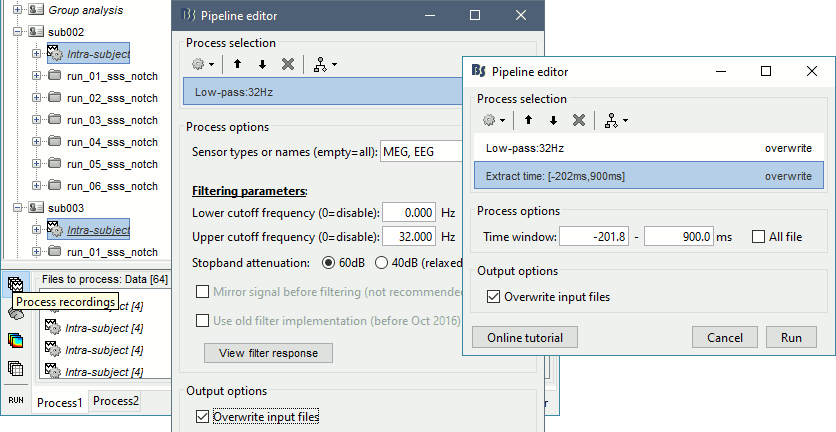Click Cancel button
The image size is (836, 432).
point(725,338)
